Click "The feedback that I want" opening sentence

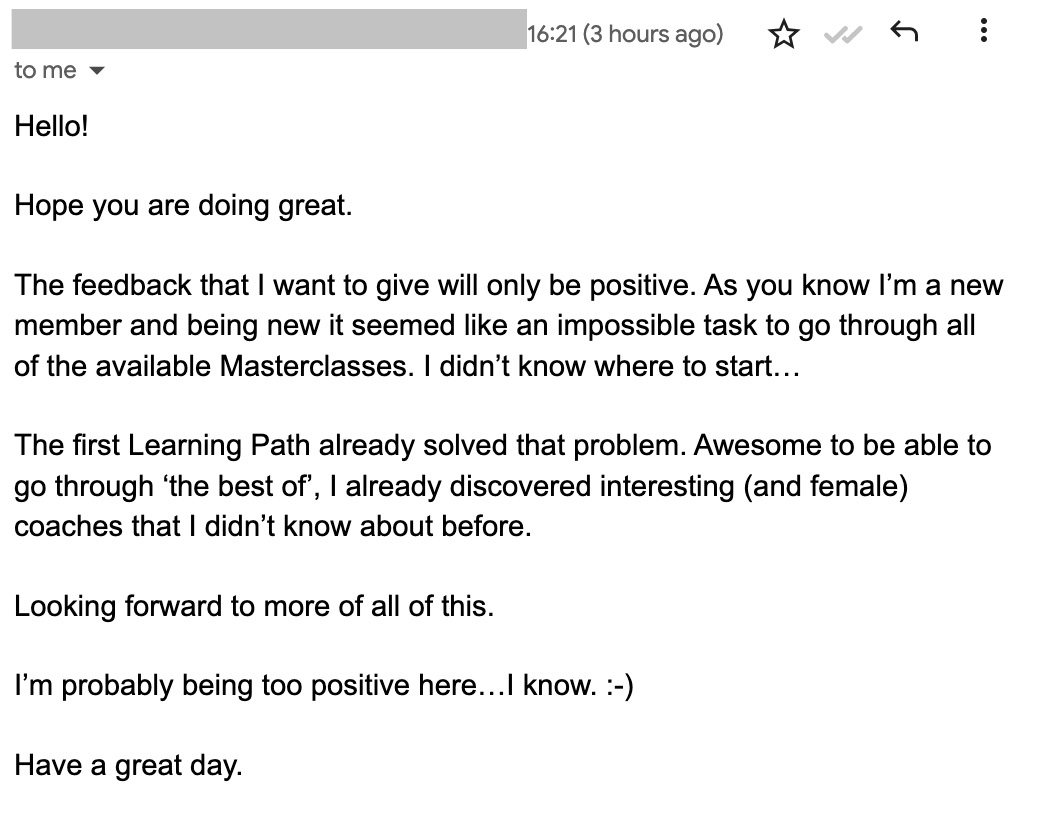(352, 286)
